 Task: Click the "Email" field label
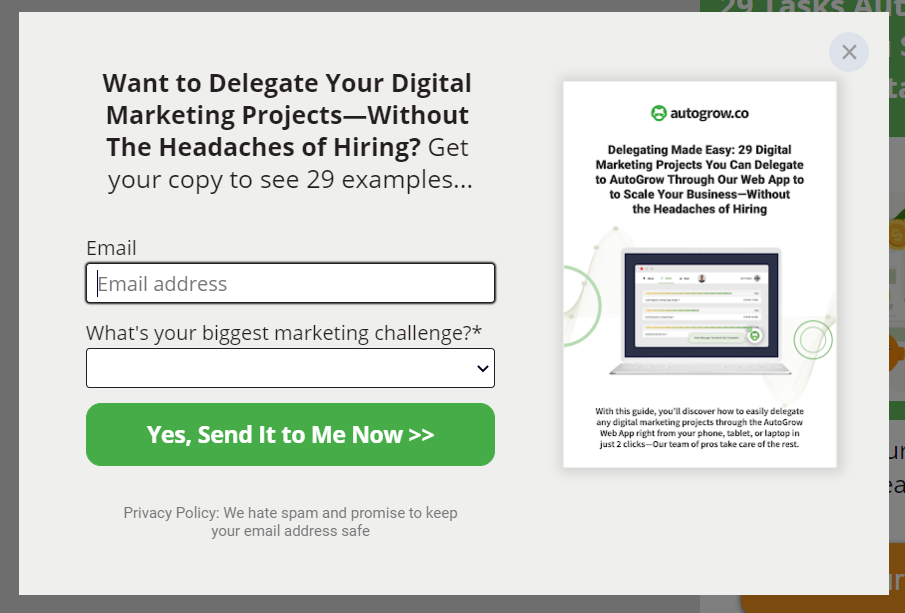click(111, 248)
